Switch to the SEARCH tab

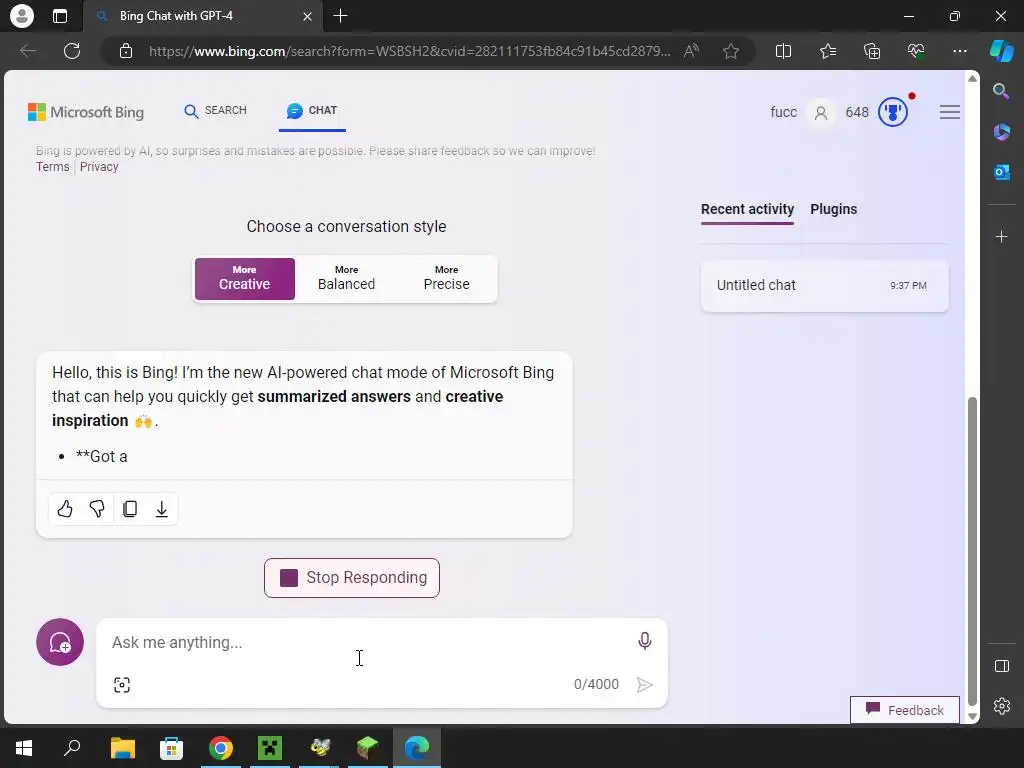[216, 110]
